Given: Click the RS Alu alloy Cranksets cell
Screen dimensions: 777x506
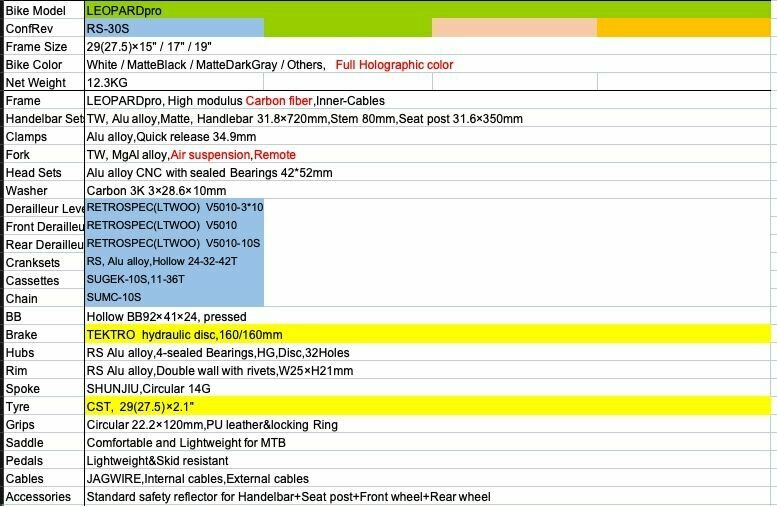Looking at the screenshot, I should pyautogui.click(x=174, y=261).
